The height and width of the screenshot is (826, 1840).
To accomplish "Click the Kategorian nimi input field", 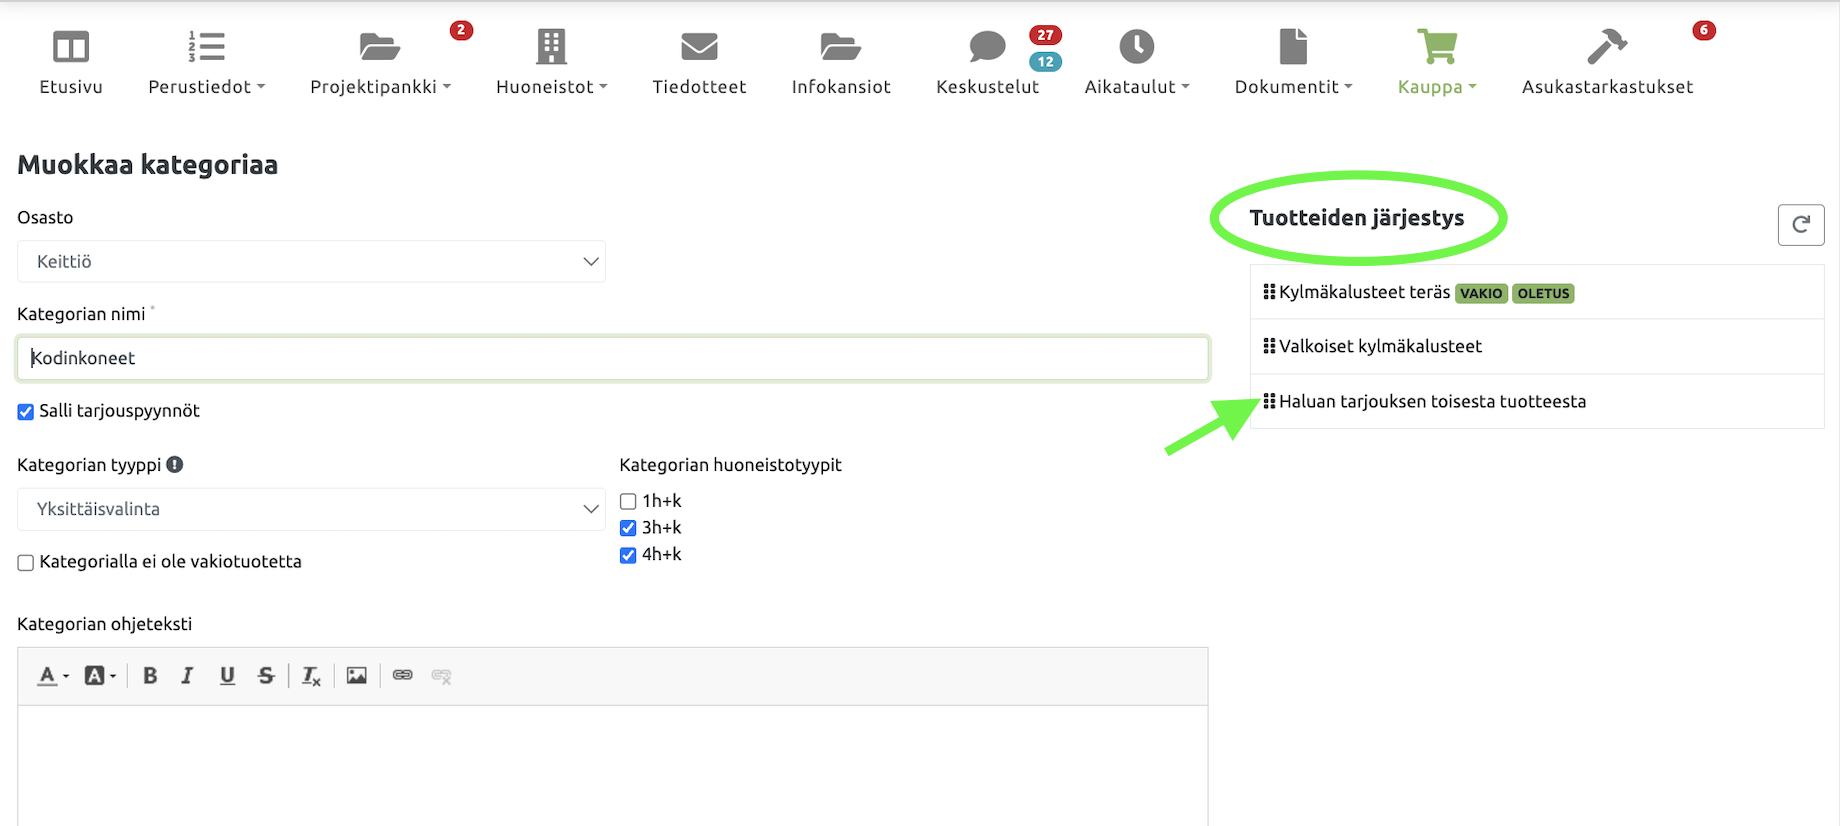I will pos(612,358).
